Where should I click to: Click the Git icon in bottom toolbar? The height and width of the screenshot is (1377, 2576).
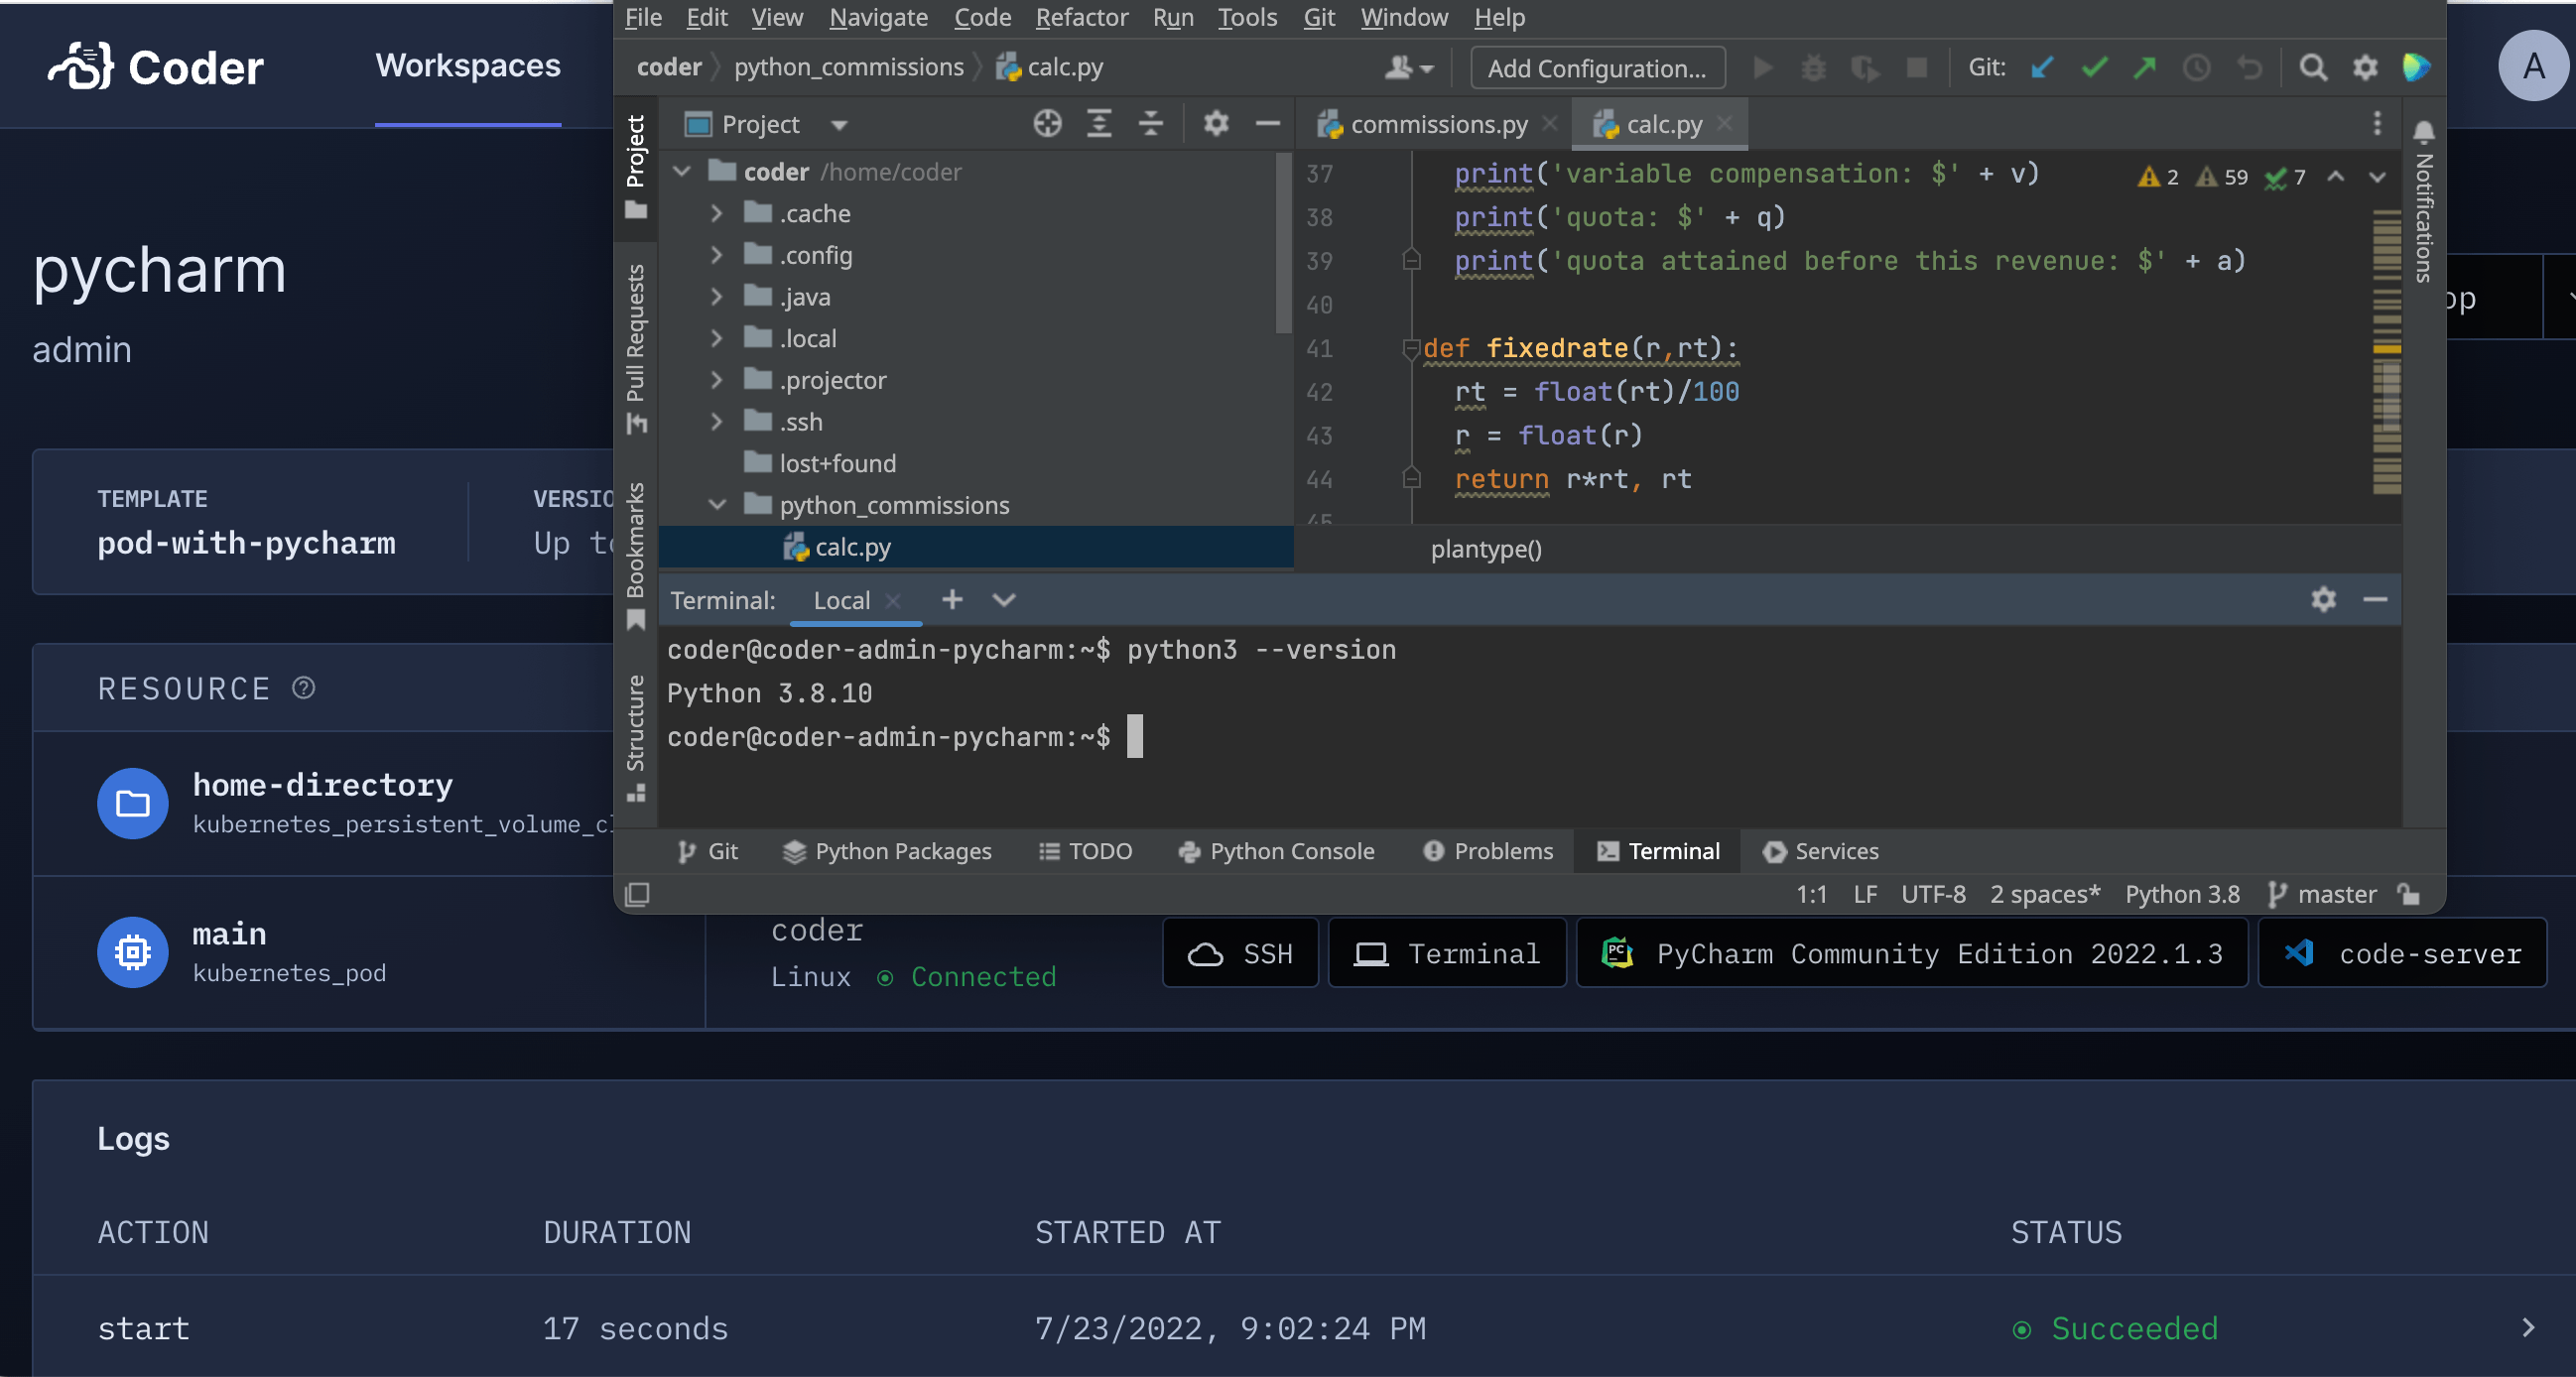click(x=708, y=850)
